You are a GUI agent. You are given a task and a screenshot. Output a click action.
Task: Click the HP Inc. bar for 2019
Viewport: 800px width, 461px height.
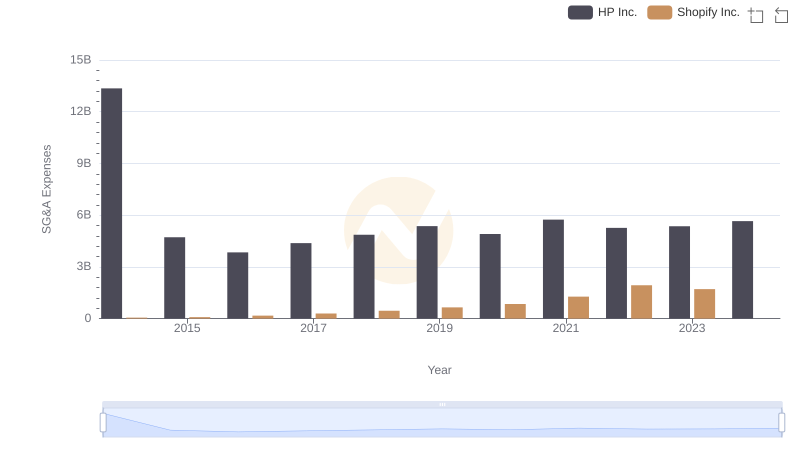[x=427, y=272]
